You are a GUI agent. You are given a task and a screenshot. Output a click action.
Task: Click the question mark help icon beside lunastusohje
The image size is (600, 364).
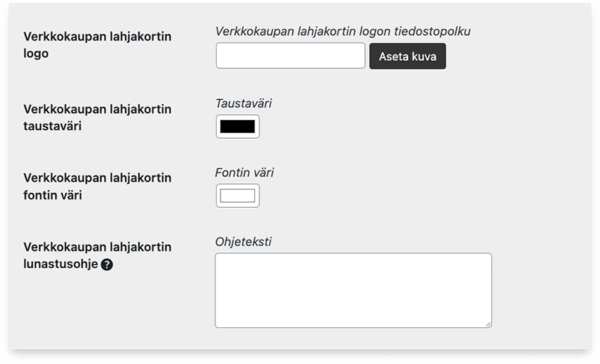tap(107, 264)
